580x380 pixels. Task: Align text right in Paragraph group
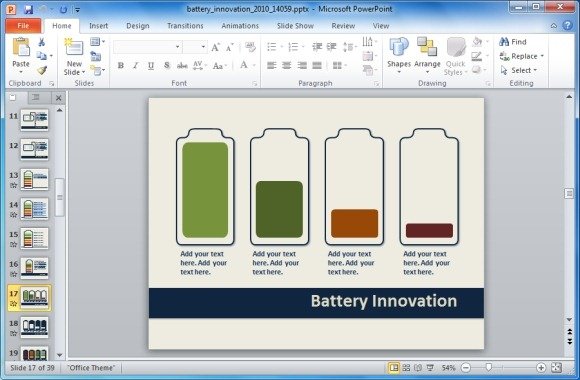coord(302,65)
